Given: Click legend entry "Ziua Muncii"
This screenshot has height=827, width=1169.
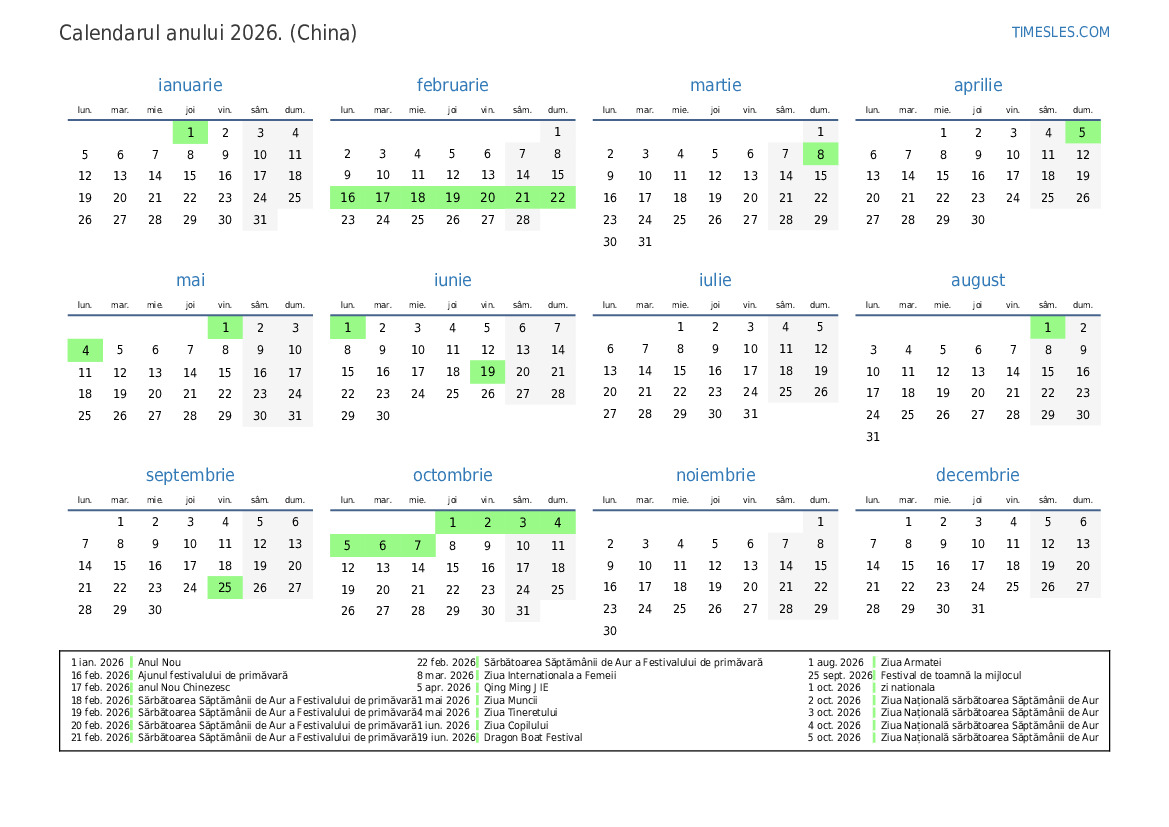Looking at the screenshot, I should (511, 700).
